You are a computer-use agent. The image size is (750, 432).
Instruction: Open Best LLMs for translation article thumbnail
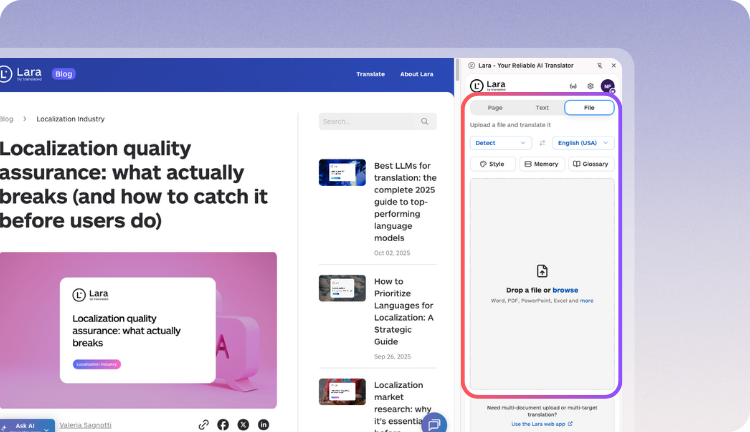click(342, 173)
